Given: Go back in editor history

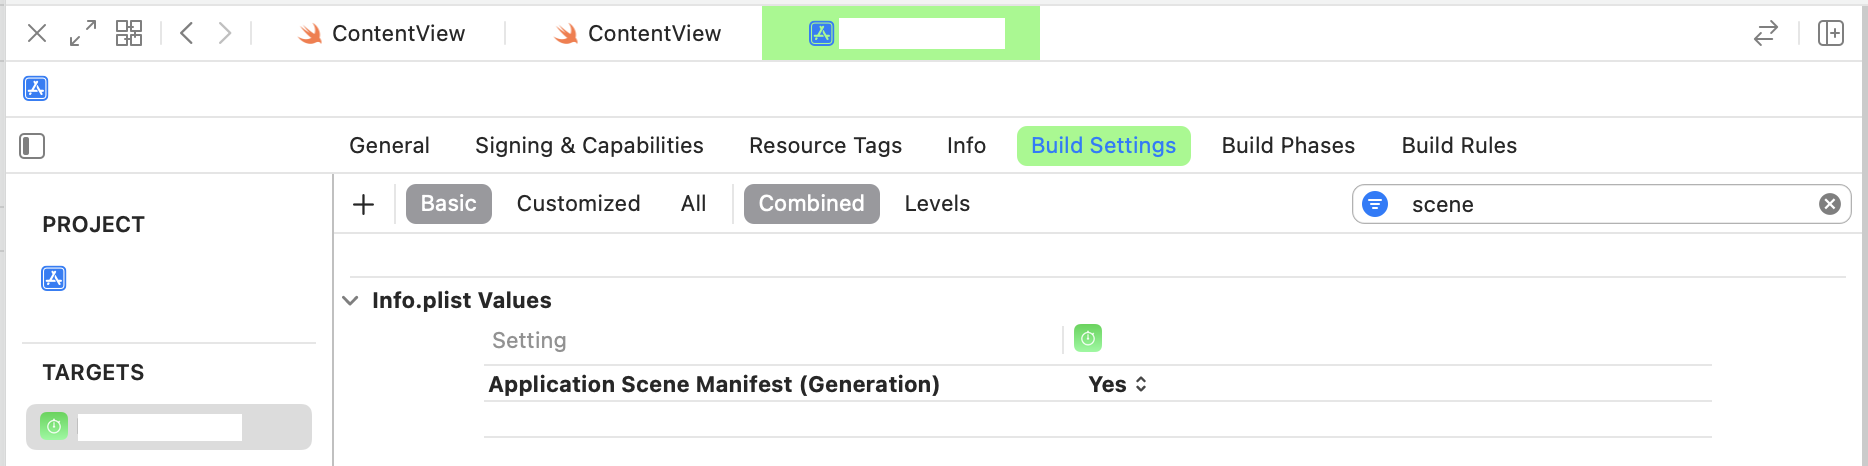Looking at the screenshot, I should click(x=186, y=33).
